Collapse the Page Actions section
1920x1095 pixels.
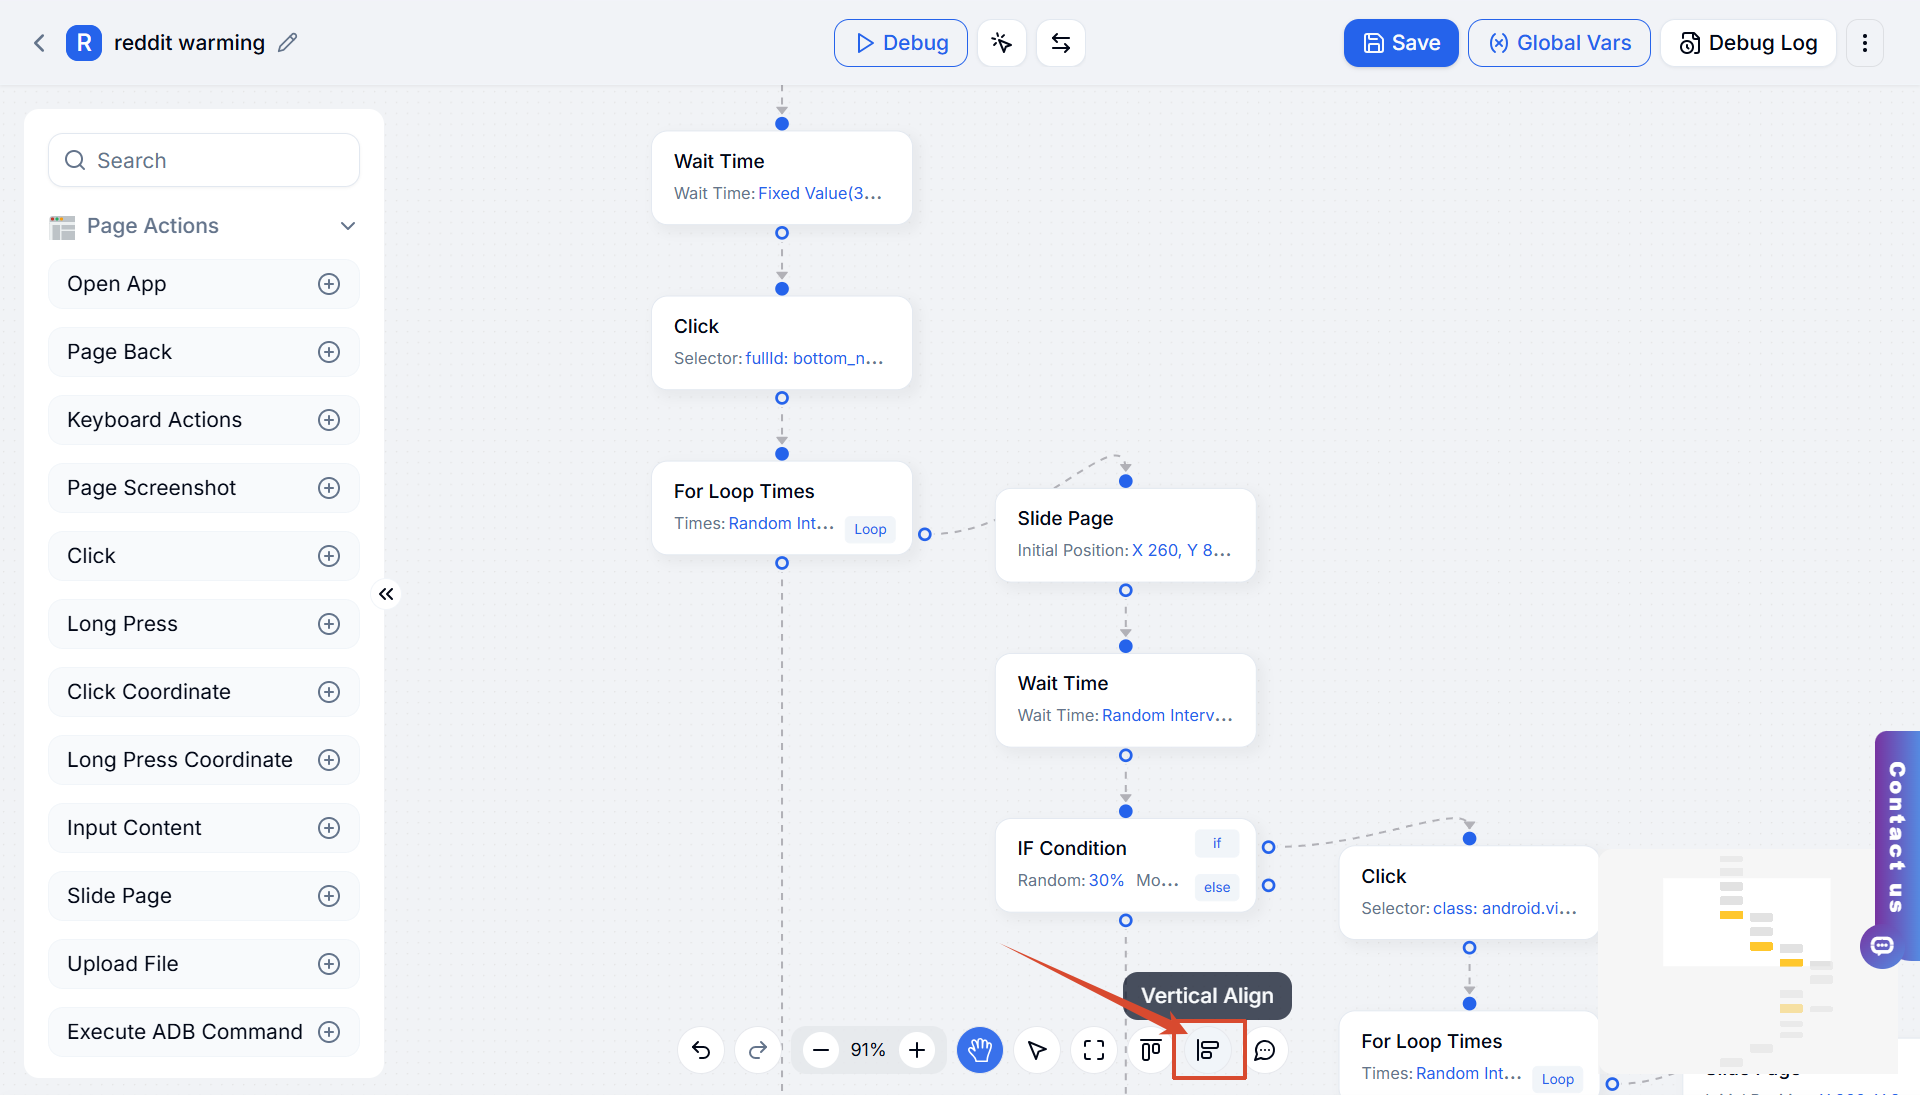click(x=348, y=226)
